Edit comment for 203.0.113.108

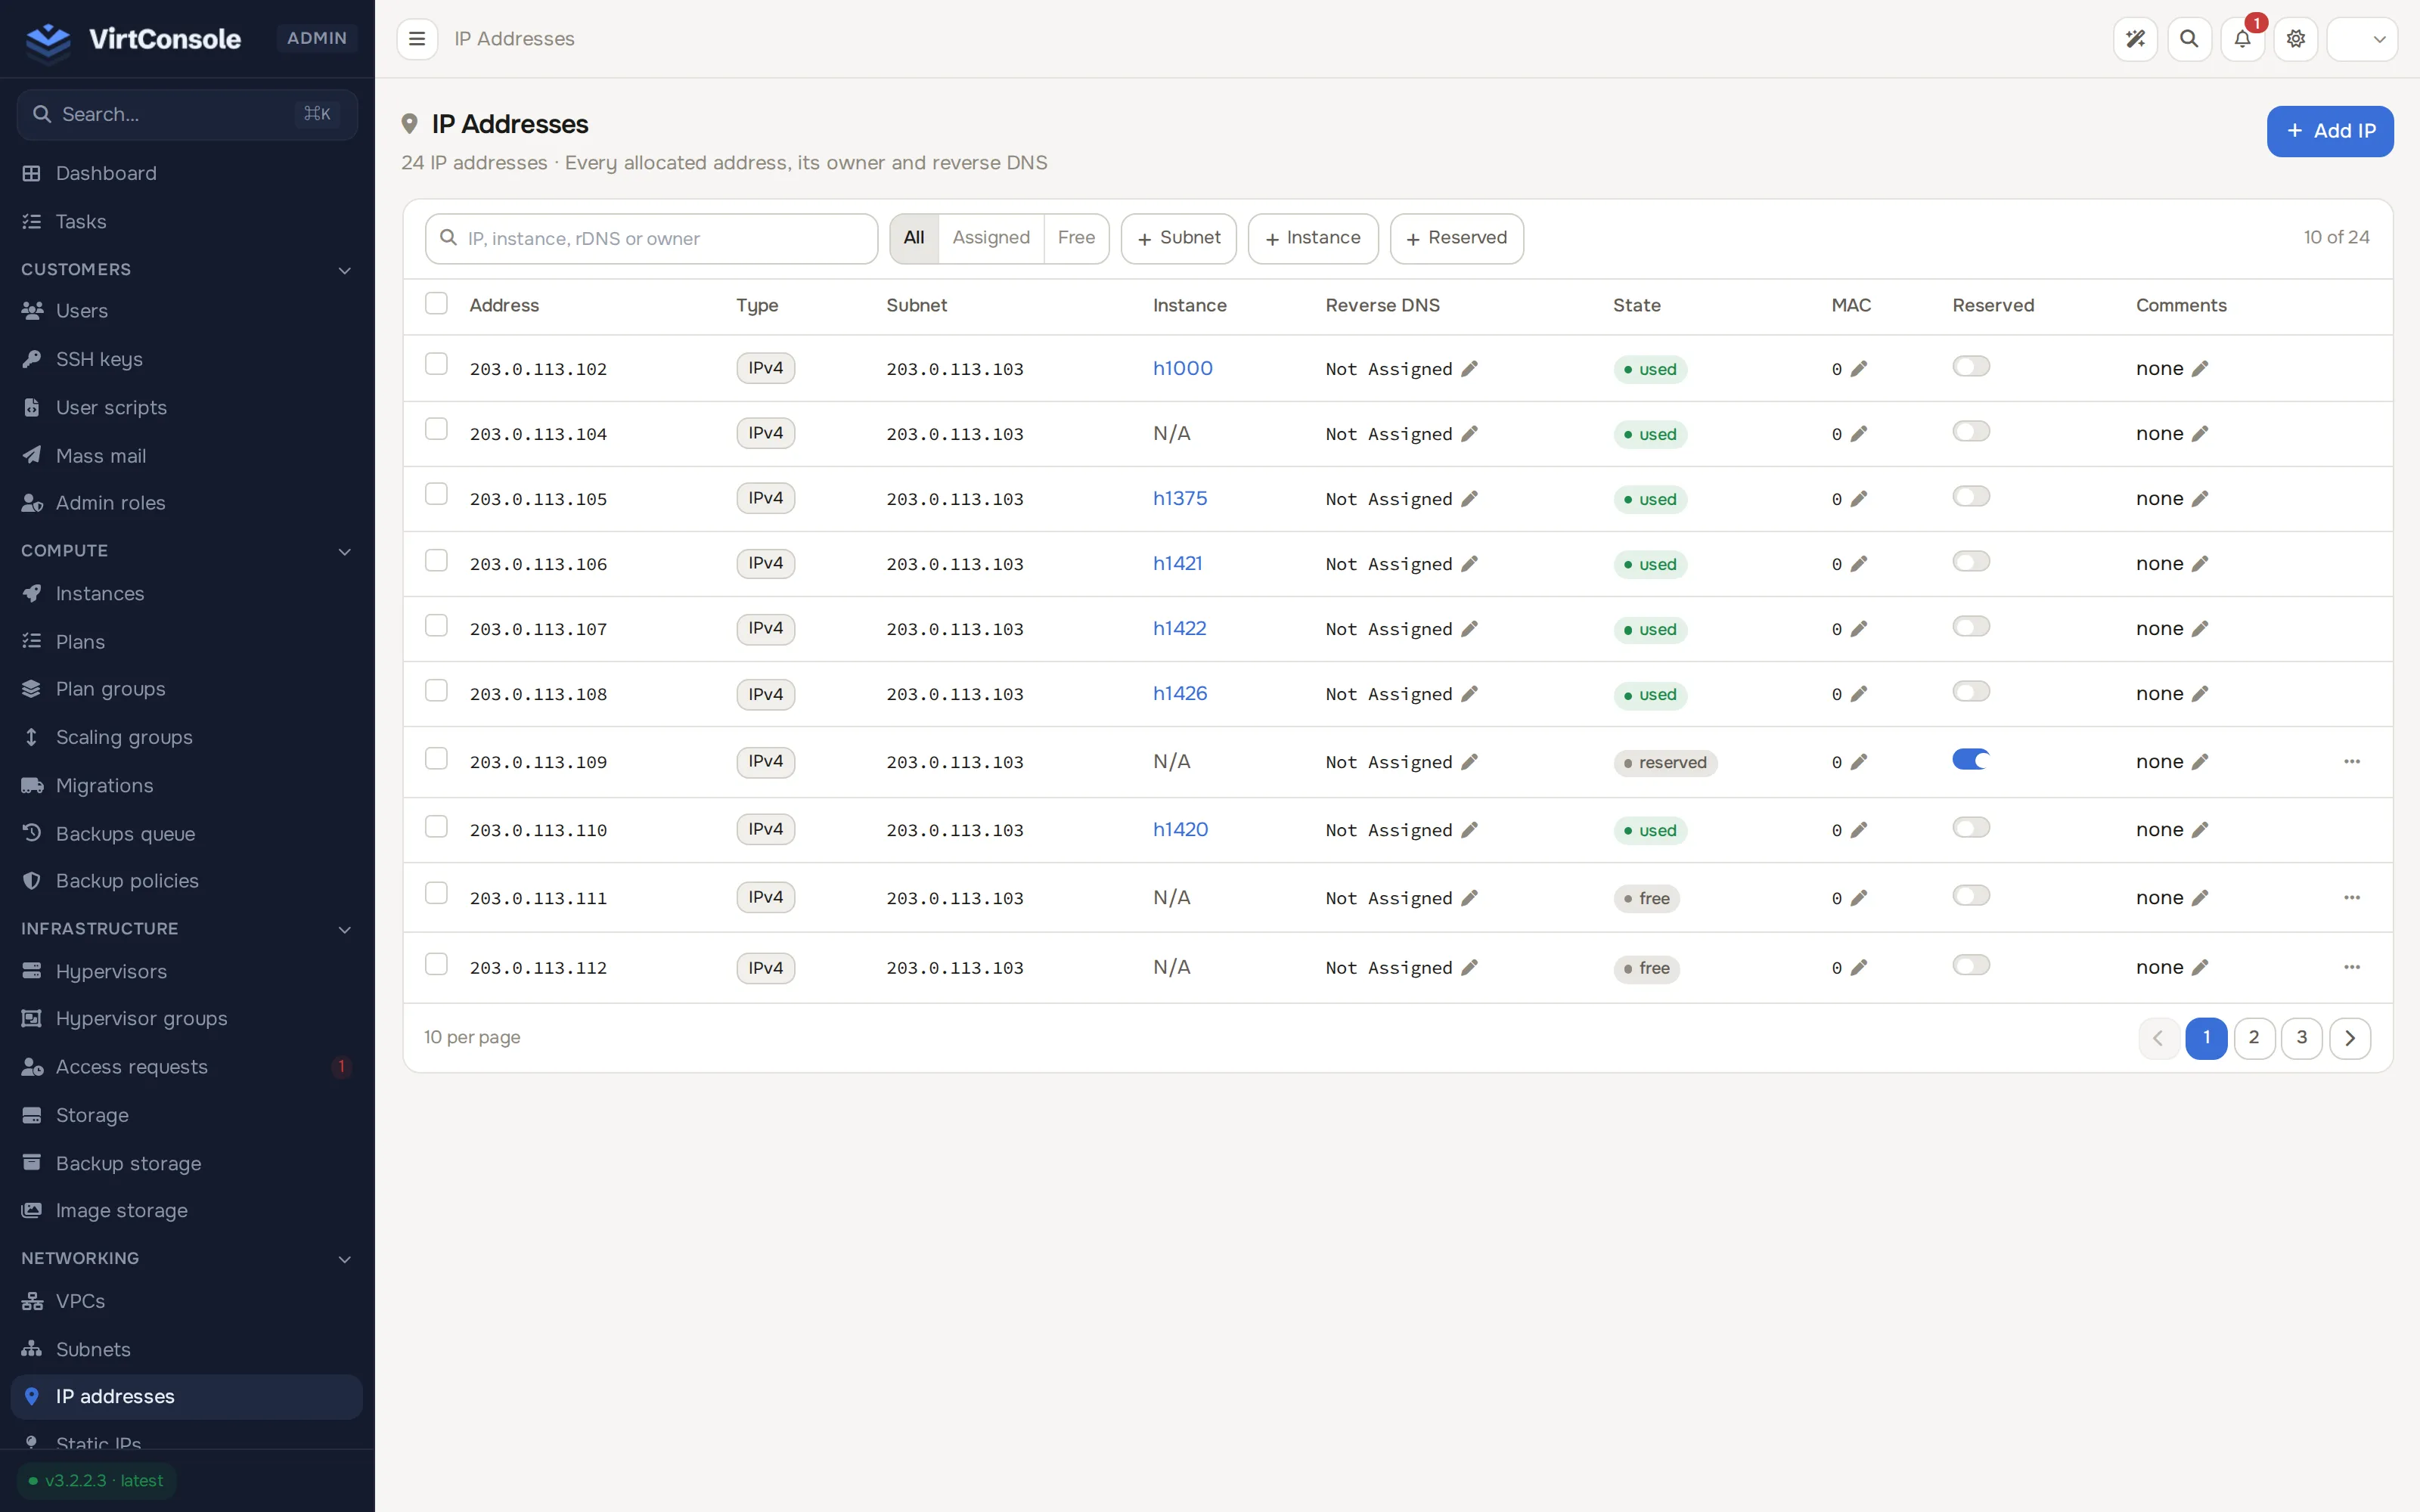(x=2200, y=694)
